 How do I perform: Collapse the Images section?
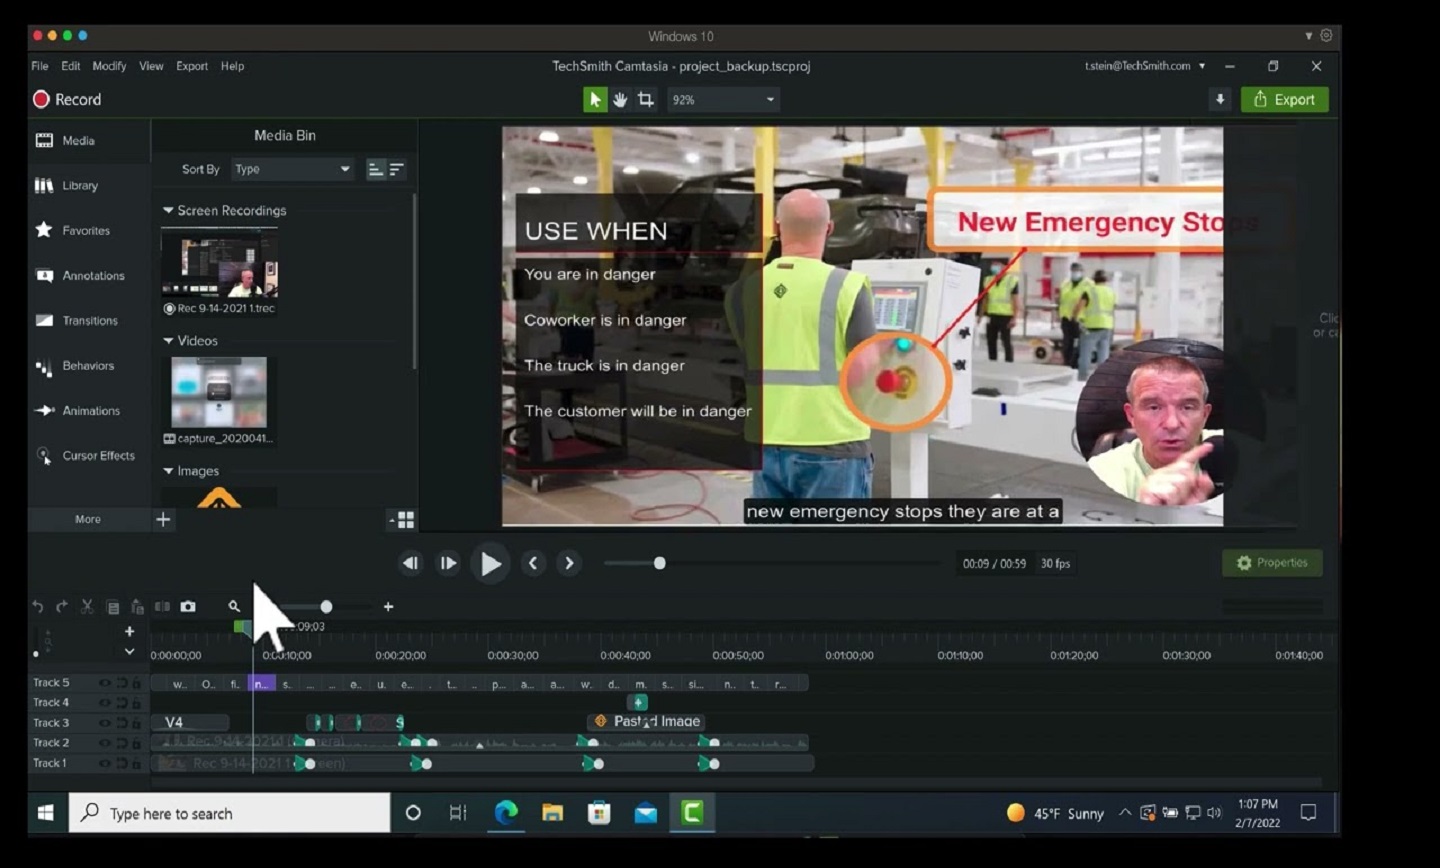pos(168,471)
